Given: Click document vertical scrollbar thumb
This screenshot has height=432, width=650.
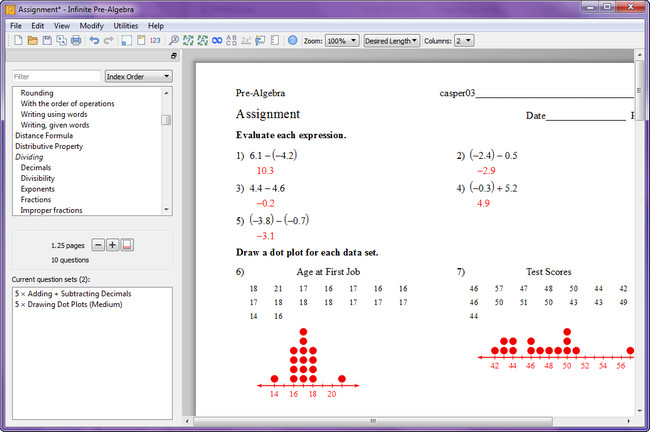Looking at the screenshot, I should click(x=639, y=90).
